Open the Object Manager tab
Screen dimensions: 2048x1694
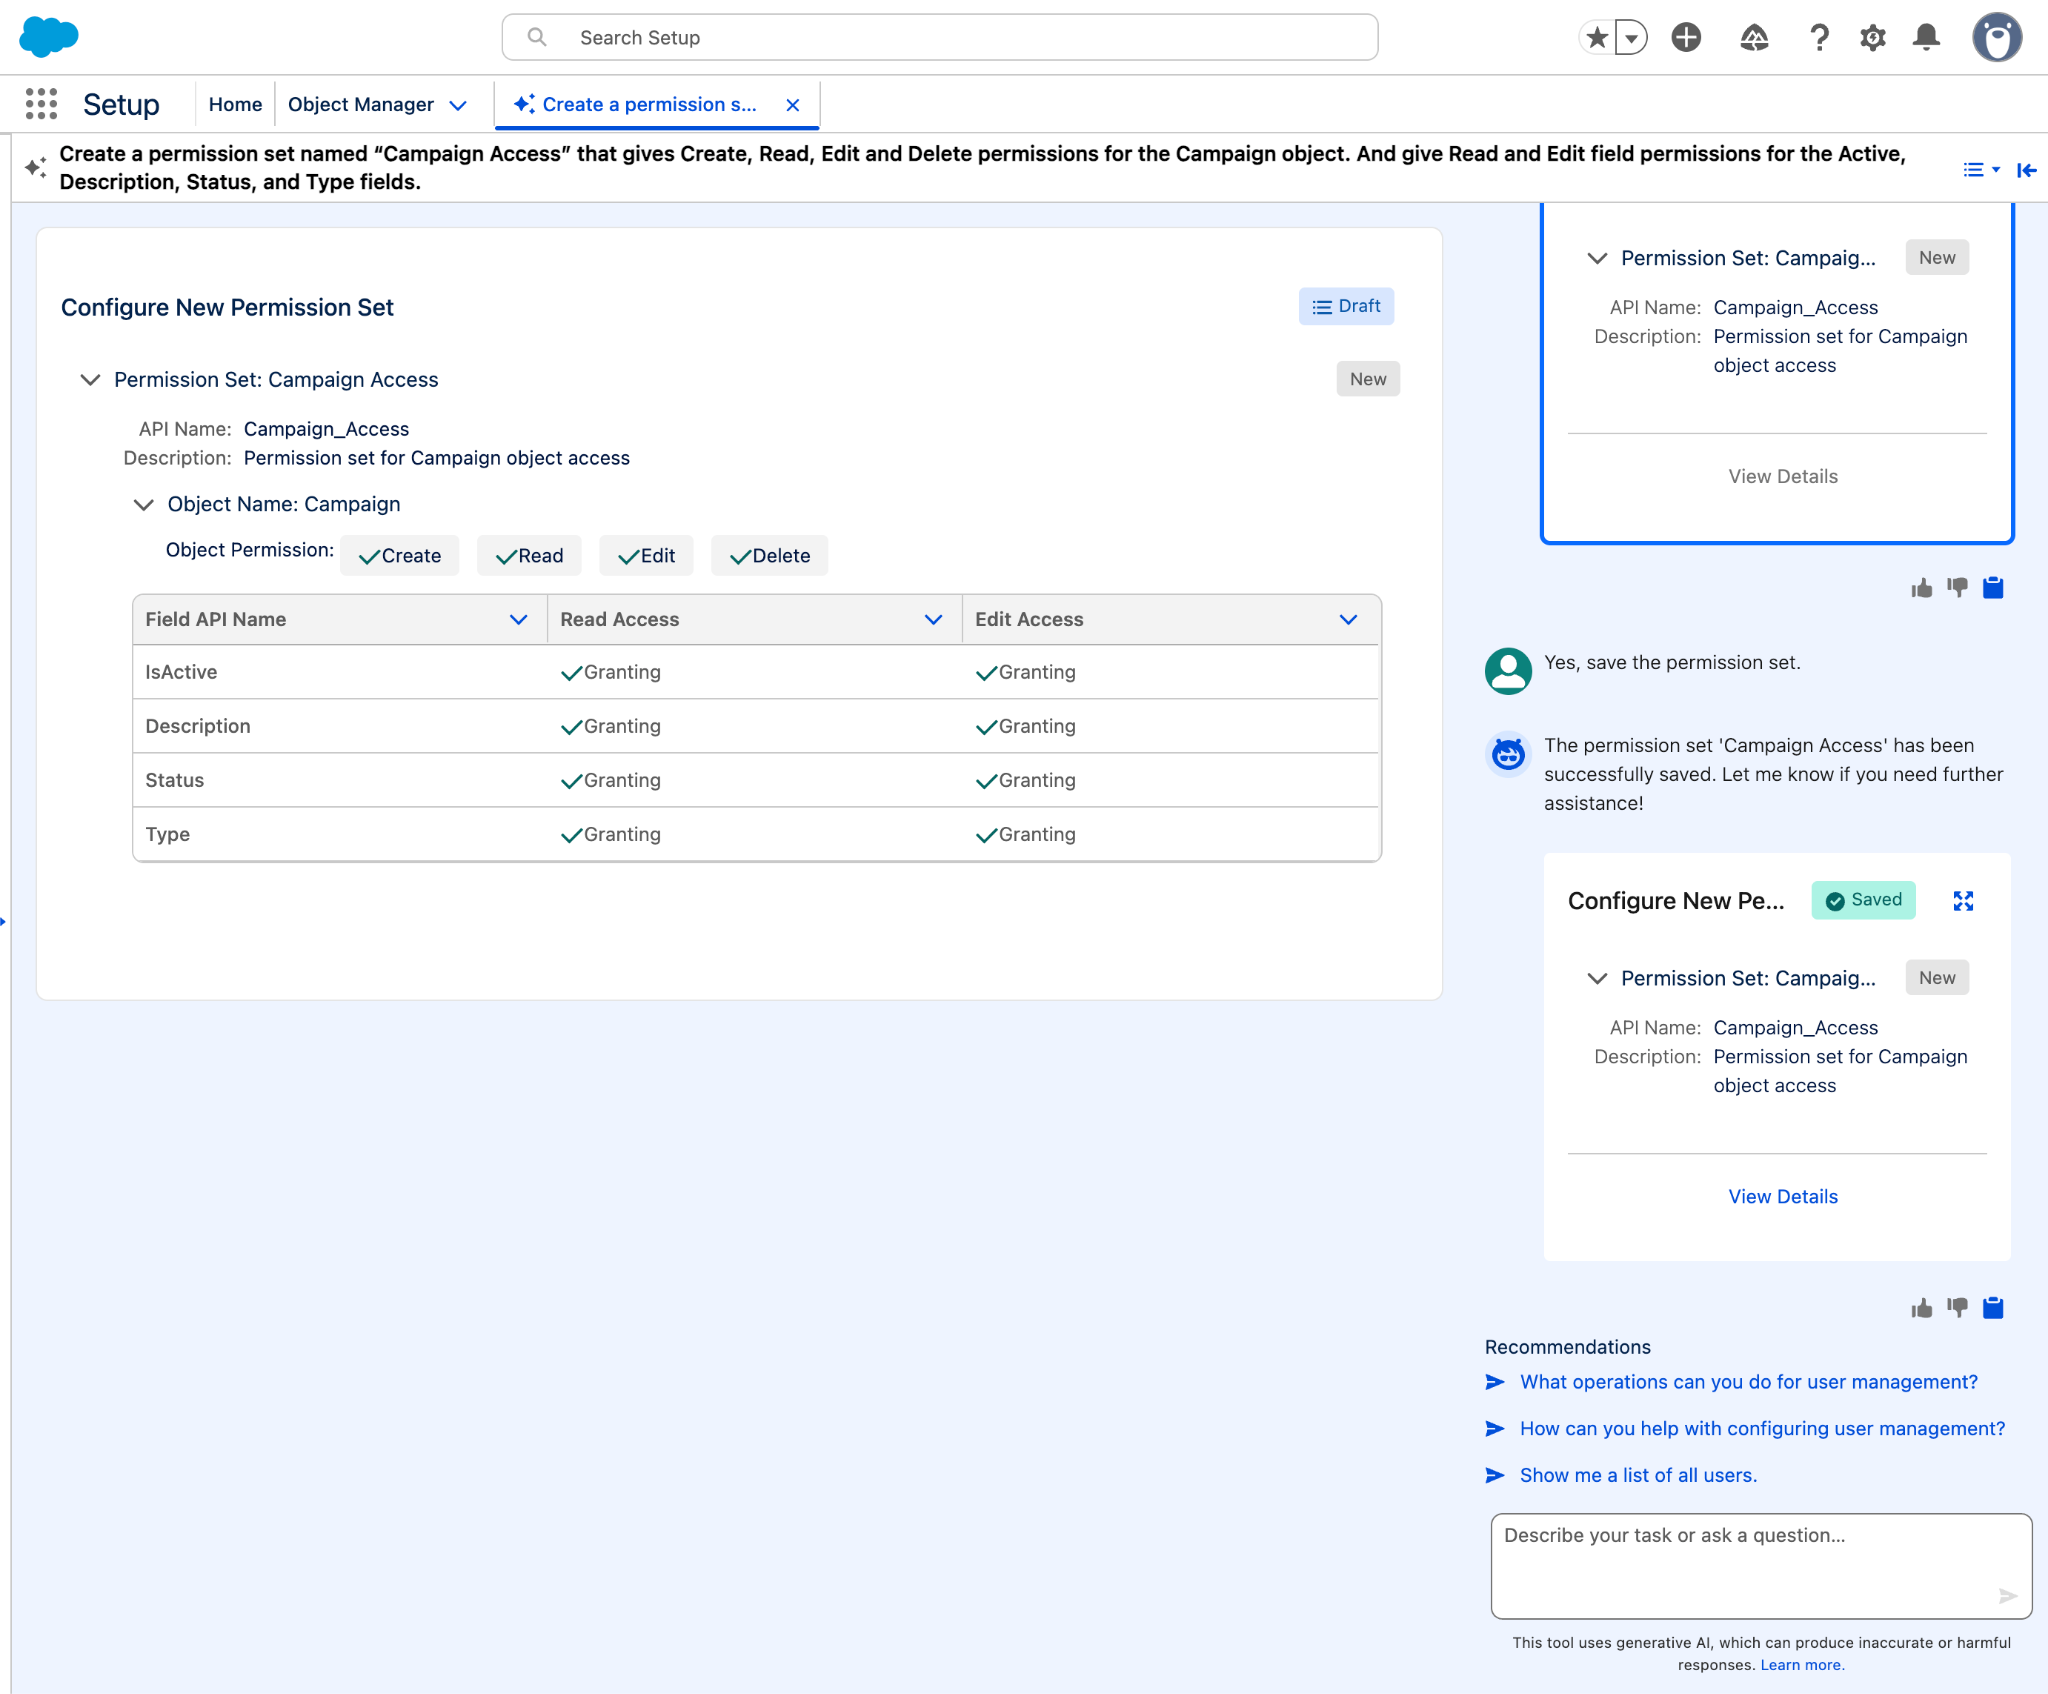(361, 104)
